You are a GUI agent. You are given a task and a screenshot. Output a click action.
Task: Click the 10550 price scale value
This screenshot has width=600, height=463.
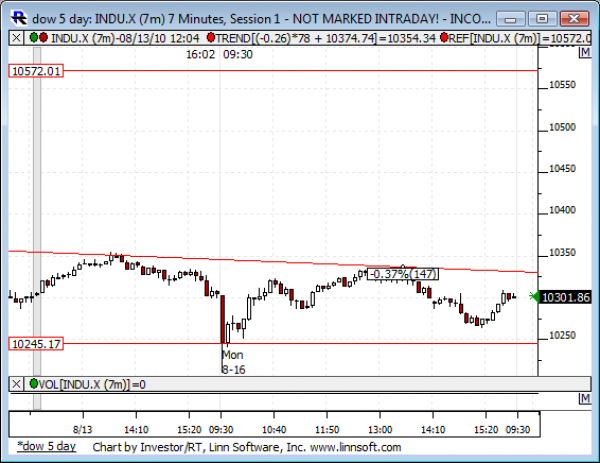click(562, 85)
